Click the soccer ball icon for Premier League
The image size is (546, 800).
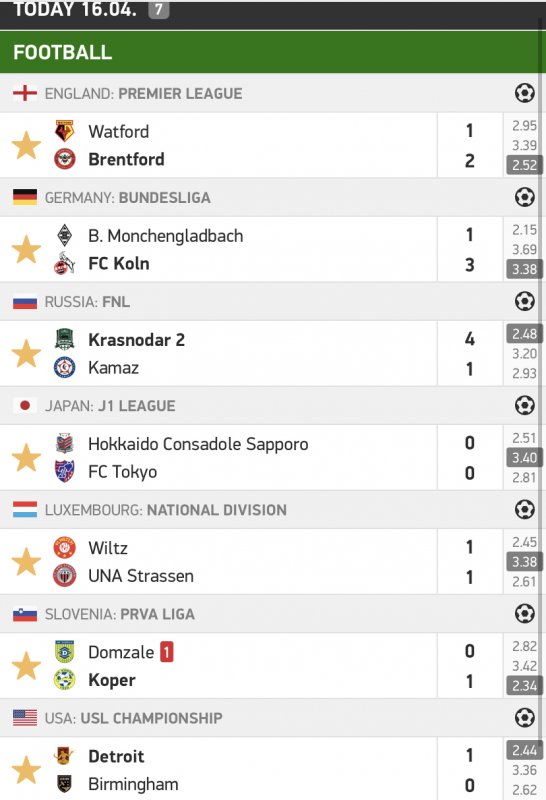click(x=524, y=93)
